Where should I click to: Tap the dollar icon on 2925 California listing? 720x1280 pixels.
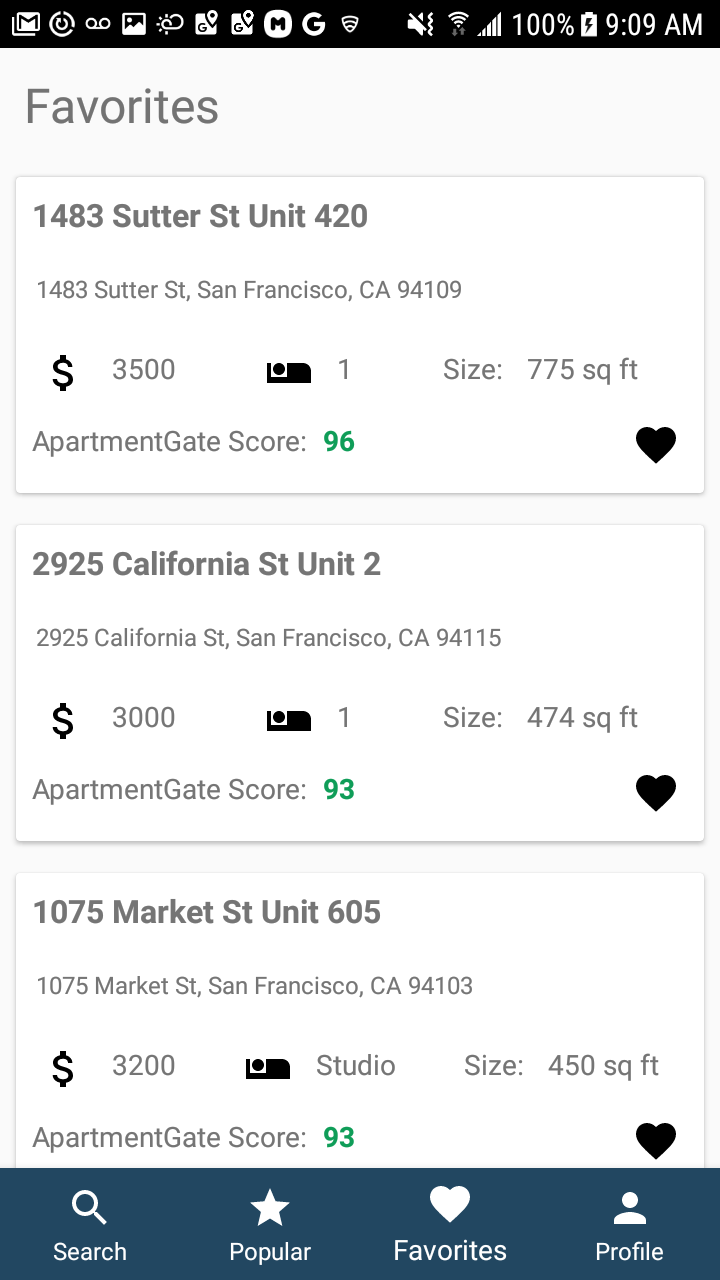(x=62, y=720)
